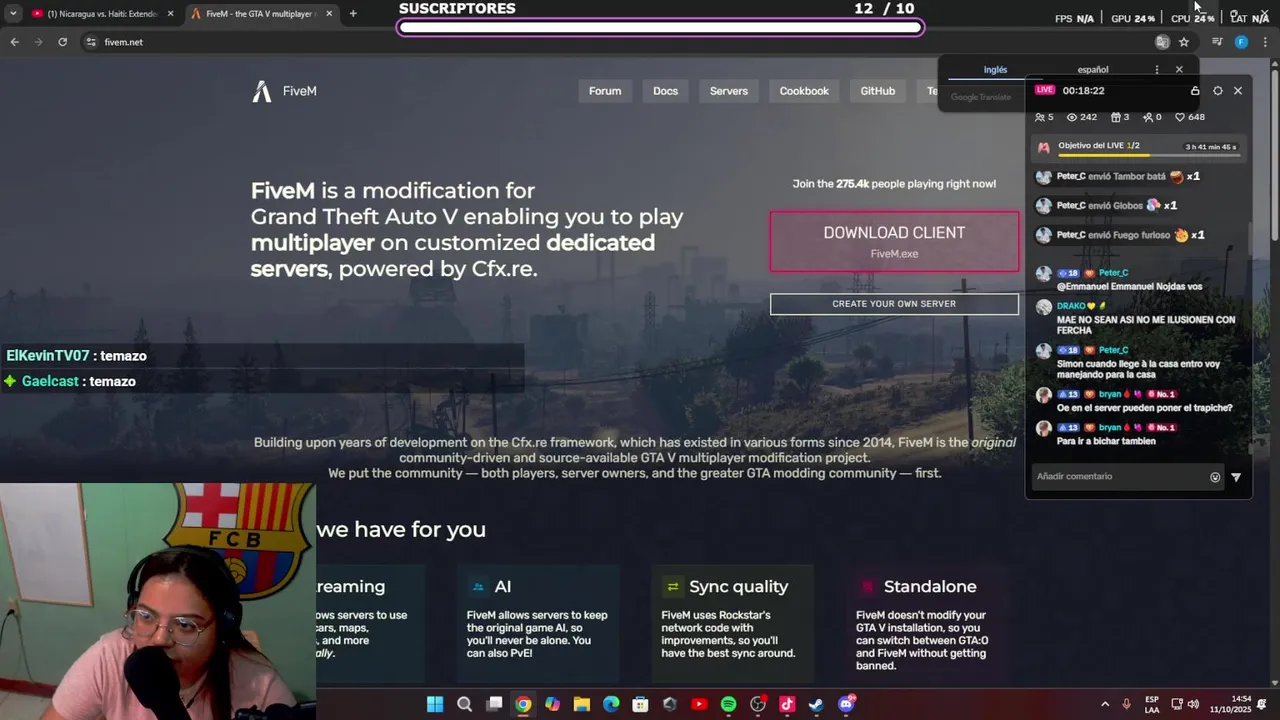This screenshot has width=1280, height=720.
Task: Open Windows taskbar search
Action: [464, 704]
